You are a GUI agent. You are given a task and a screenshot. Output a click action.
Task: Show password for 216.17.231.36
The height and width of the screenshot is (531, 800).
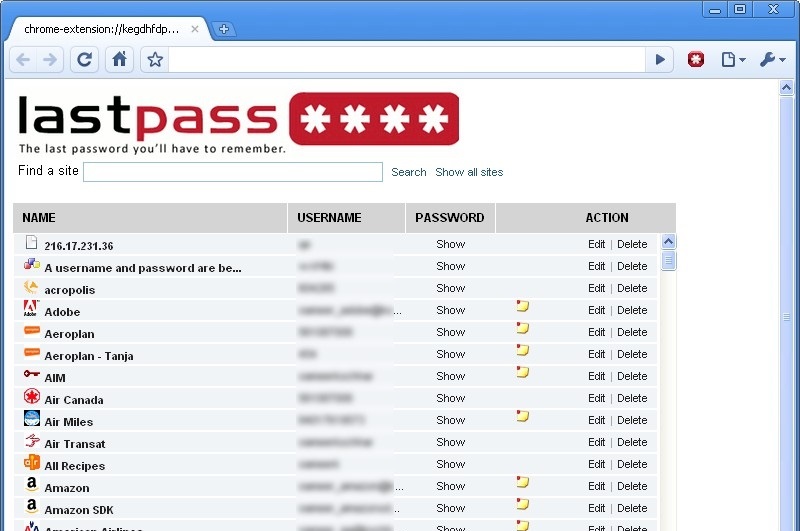point(451,244)
